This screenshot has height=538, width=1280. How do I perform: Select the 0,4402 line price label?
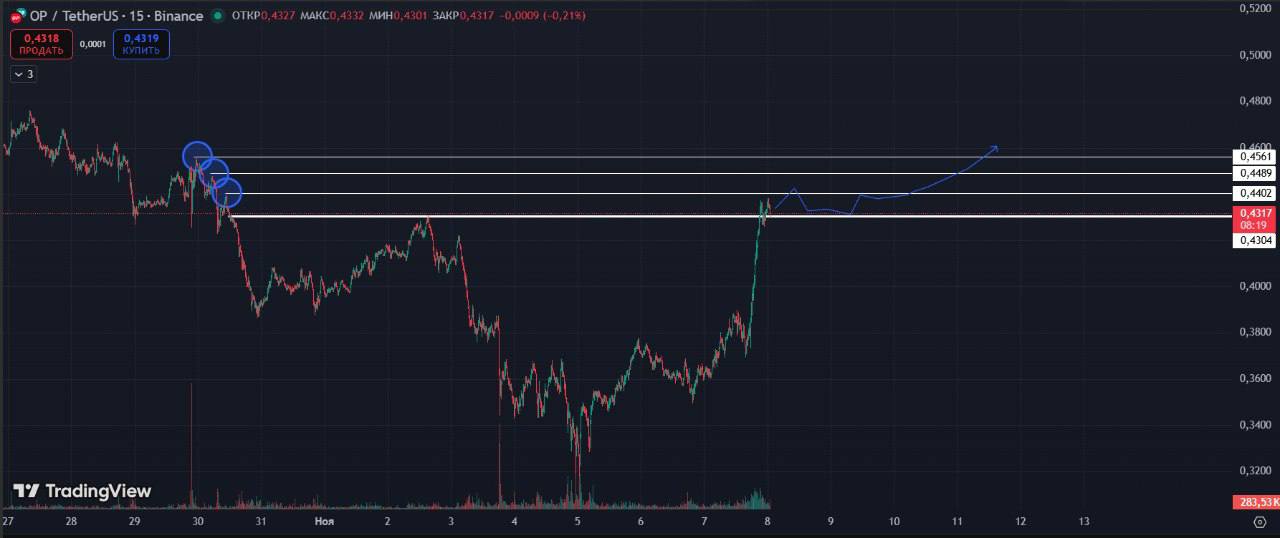pos(1256,193)
